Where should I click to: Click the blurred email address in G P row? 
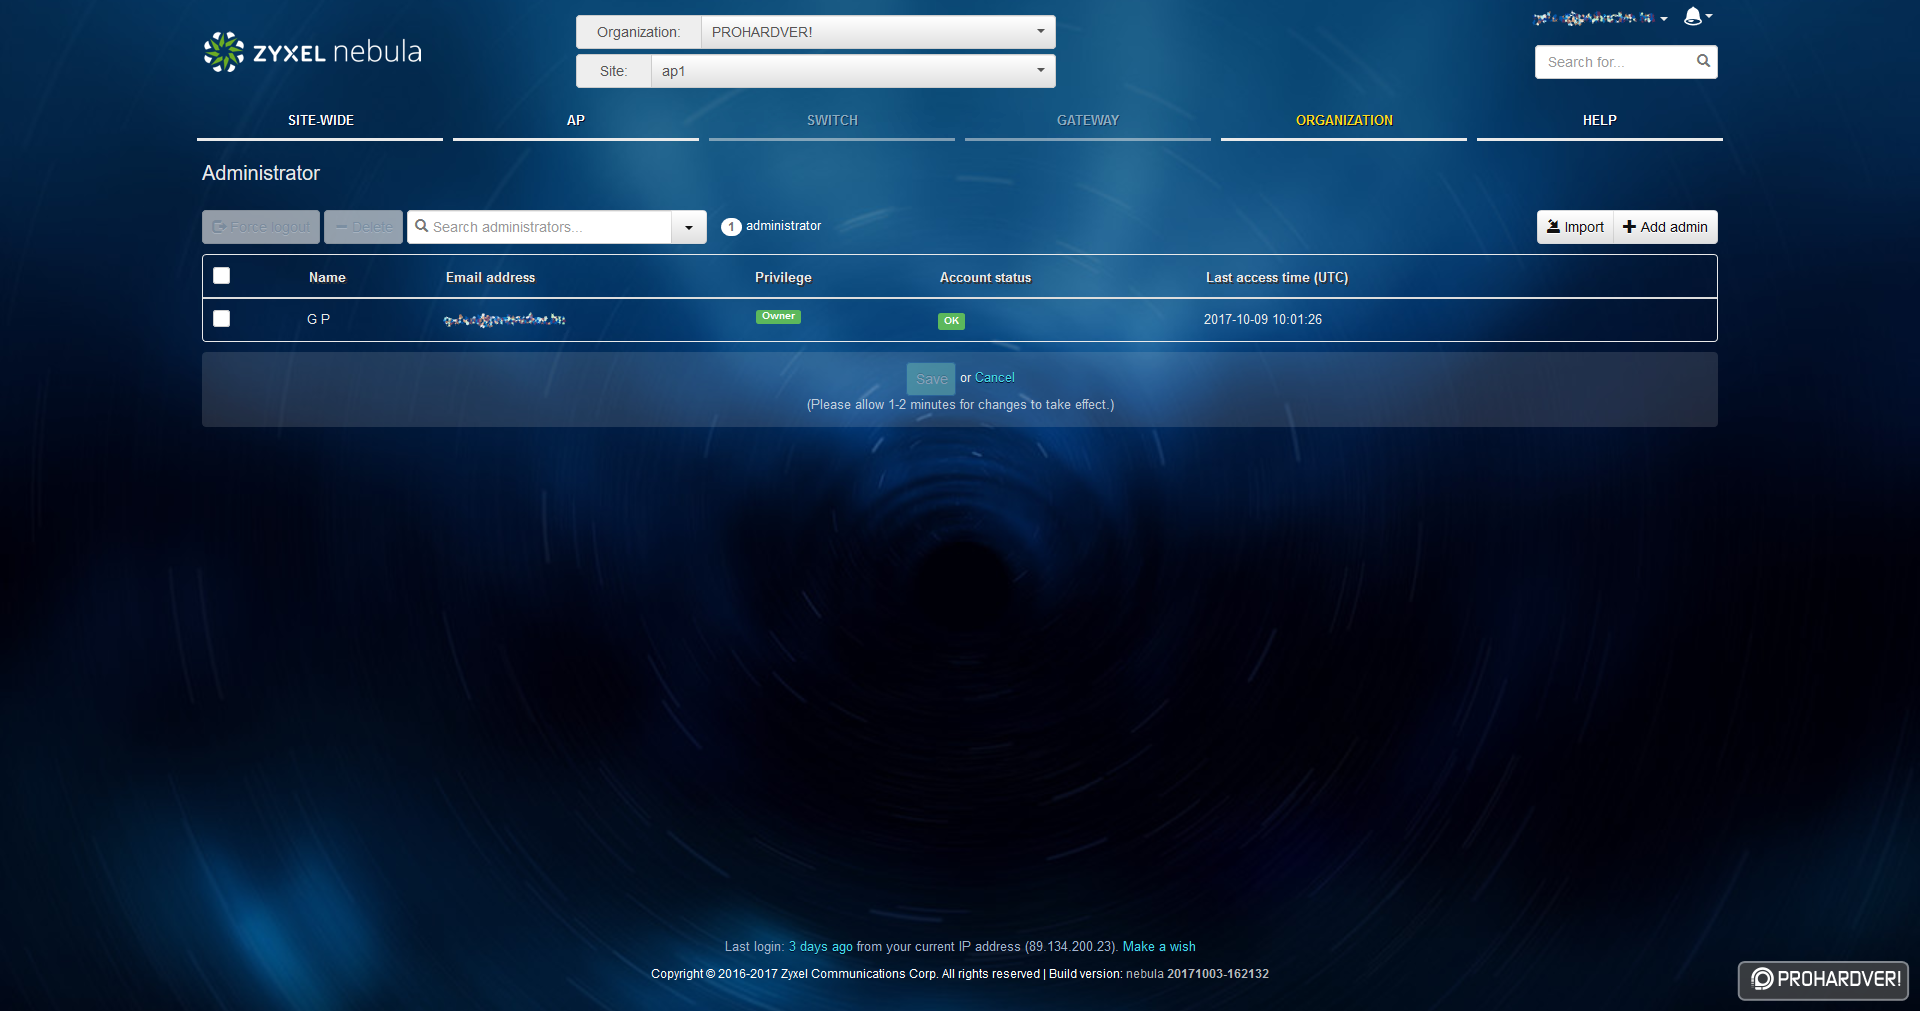click(x=505, y=320)
